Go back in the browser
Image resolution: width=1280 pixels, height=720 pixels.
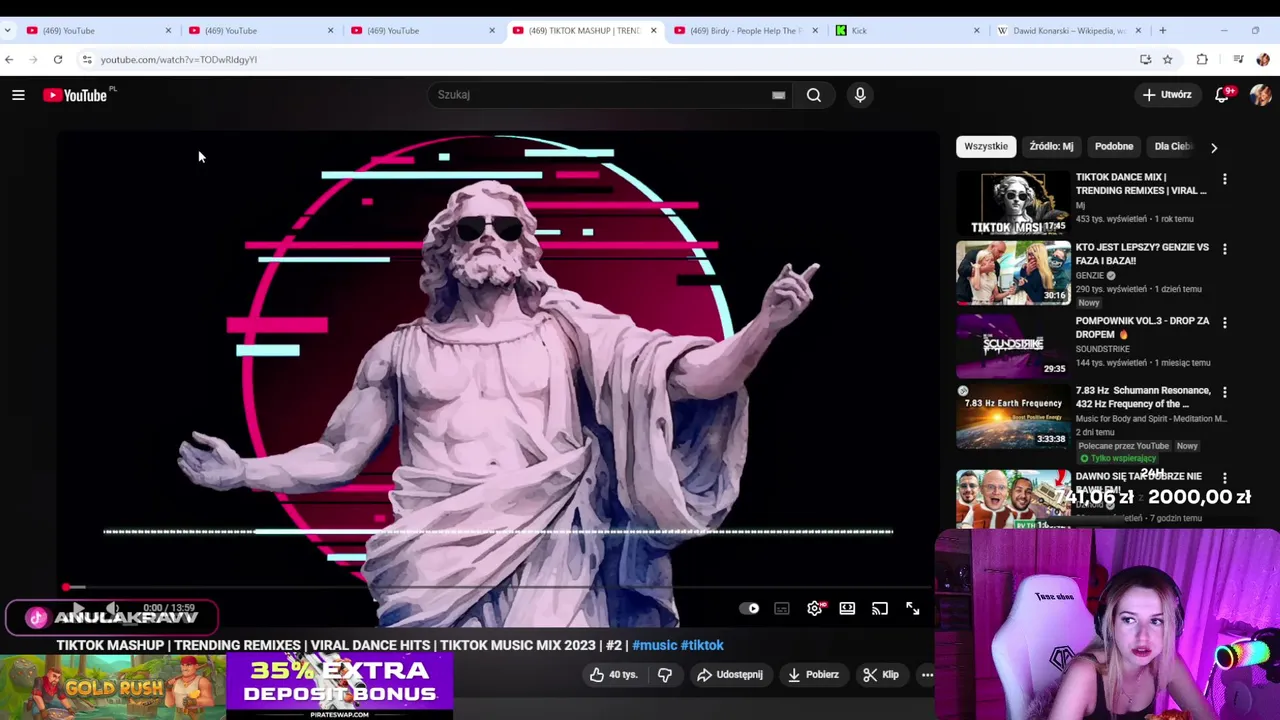[9, 60]
